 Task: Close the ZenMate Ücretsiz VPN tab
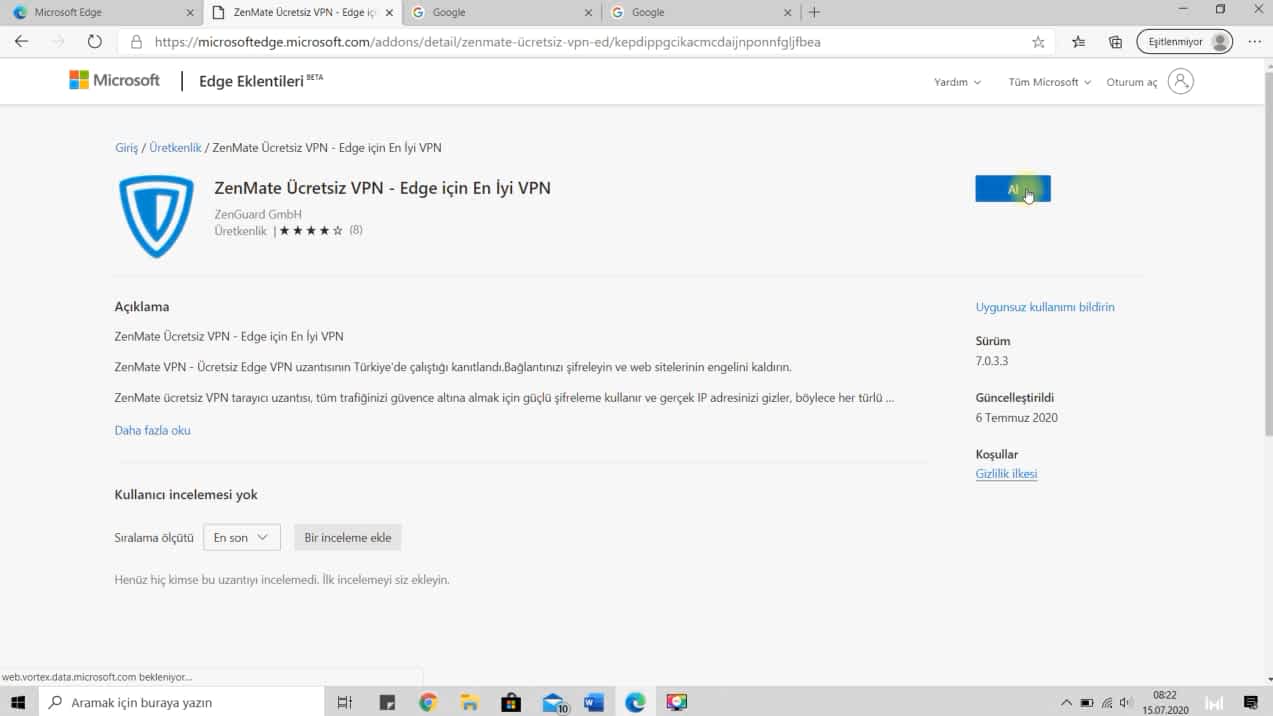[389, 13]
